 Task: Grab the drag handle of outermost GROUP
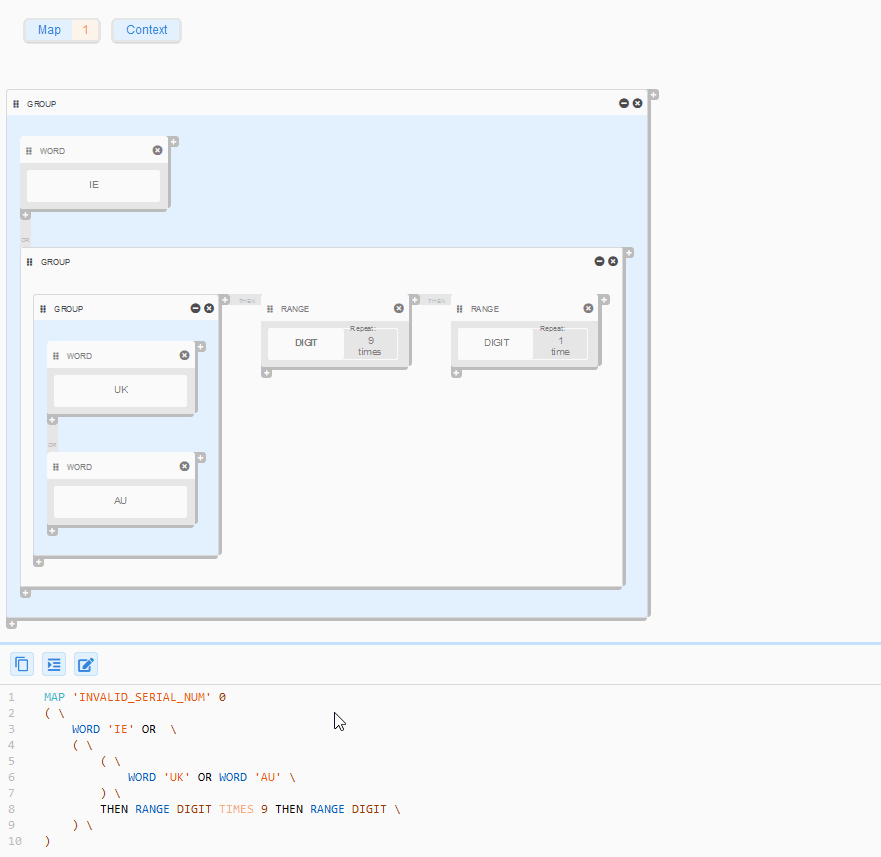click(x=16, y=104)
